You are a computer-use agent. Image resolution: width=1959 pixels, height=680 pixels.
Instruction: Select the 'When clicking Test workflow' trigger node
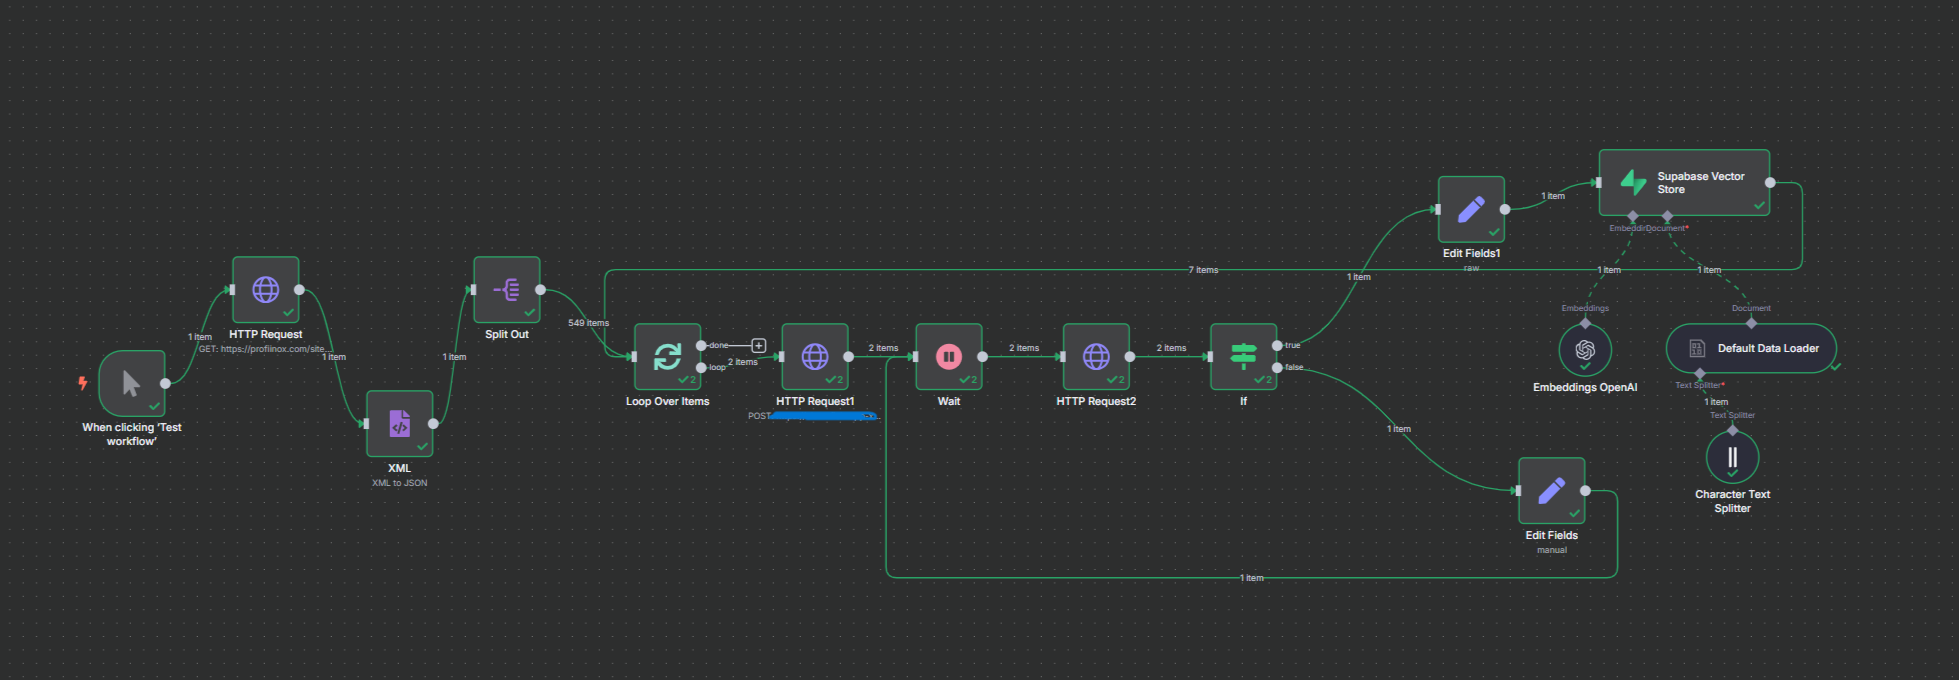click(x=132, y=383)
